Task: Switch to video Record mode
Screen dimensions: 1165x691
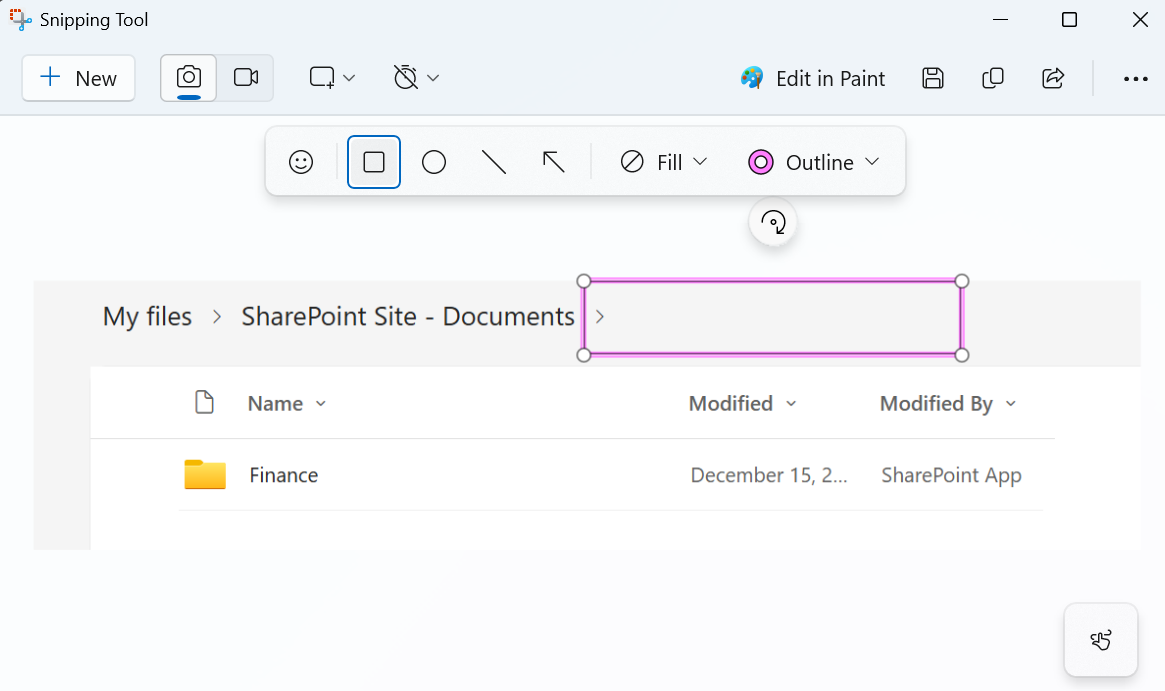Action: tap(246, 78)
